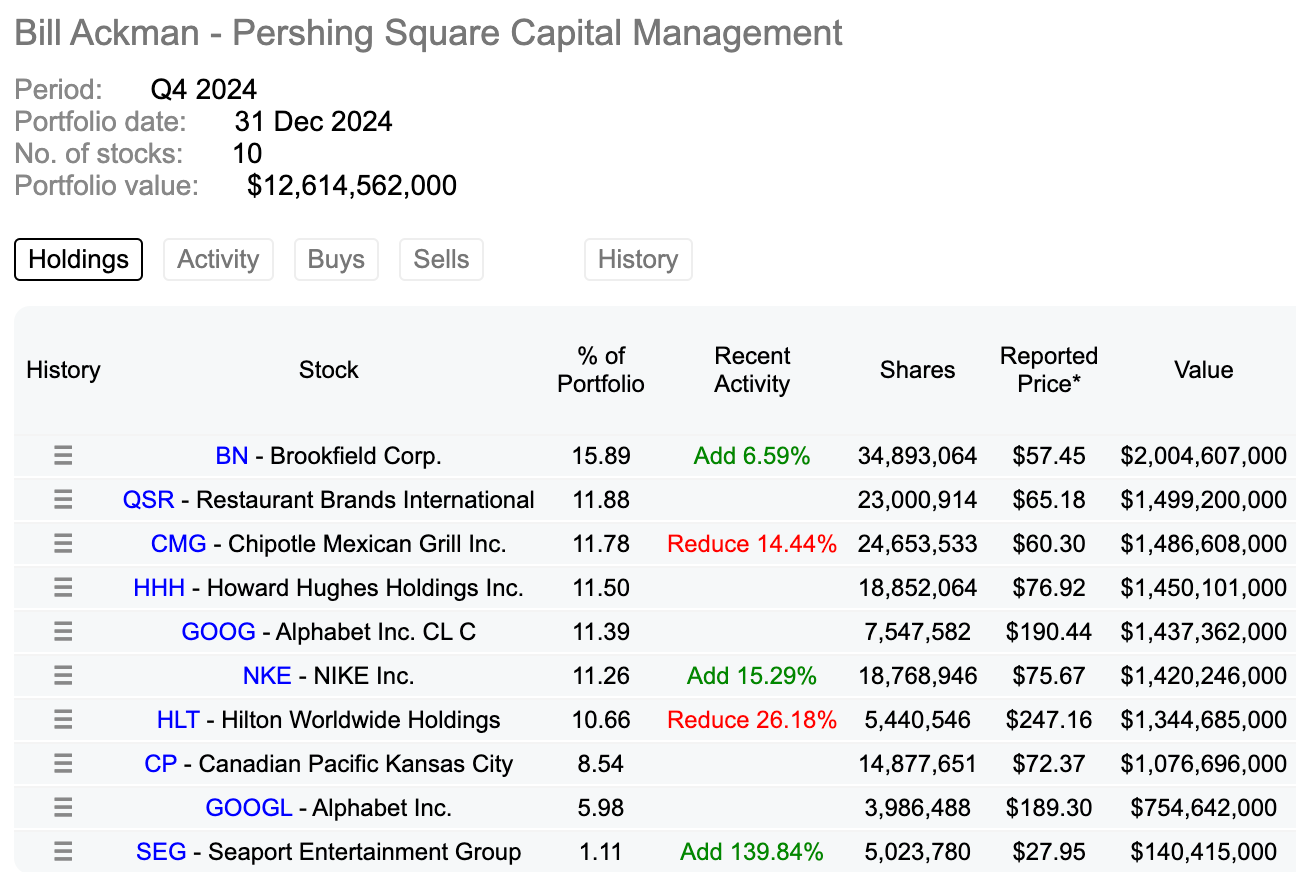The width and height of the screenshot is (1296, 874).
Task: Click the period value Q4 2024
Action: 204,90
